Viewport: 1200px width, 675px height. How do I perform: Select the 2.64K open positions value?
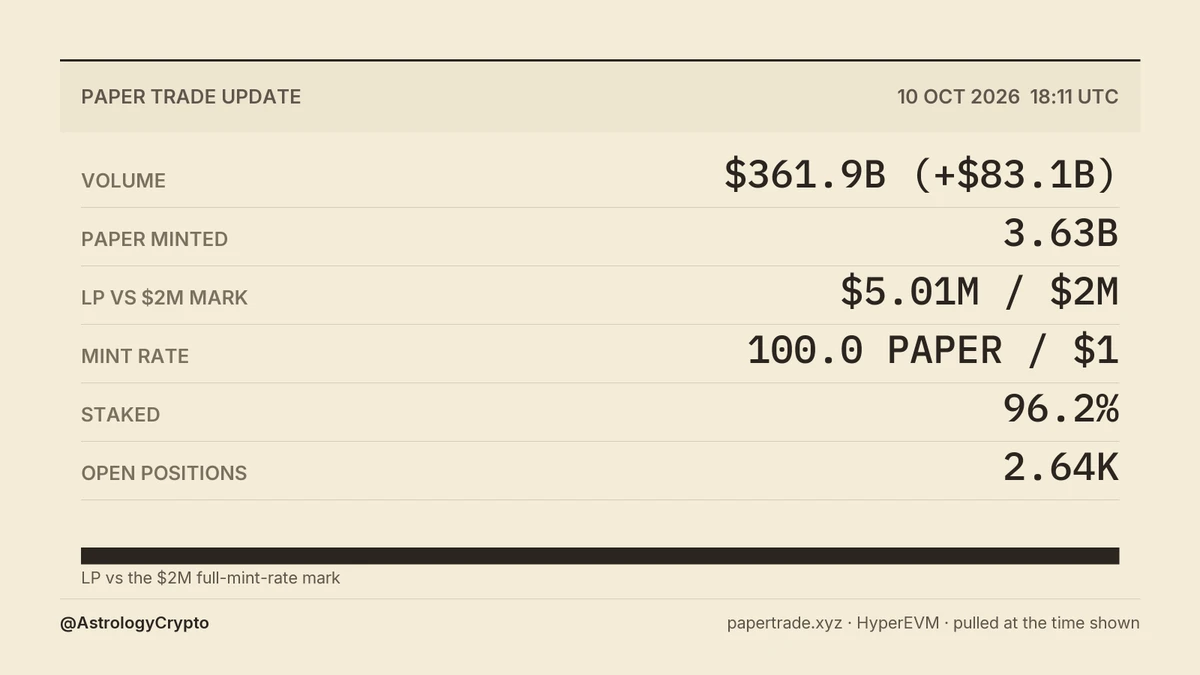click(x=1061, y=468)
